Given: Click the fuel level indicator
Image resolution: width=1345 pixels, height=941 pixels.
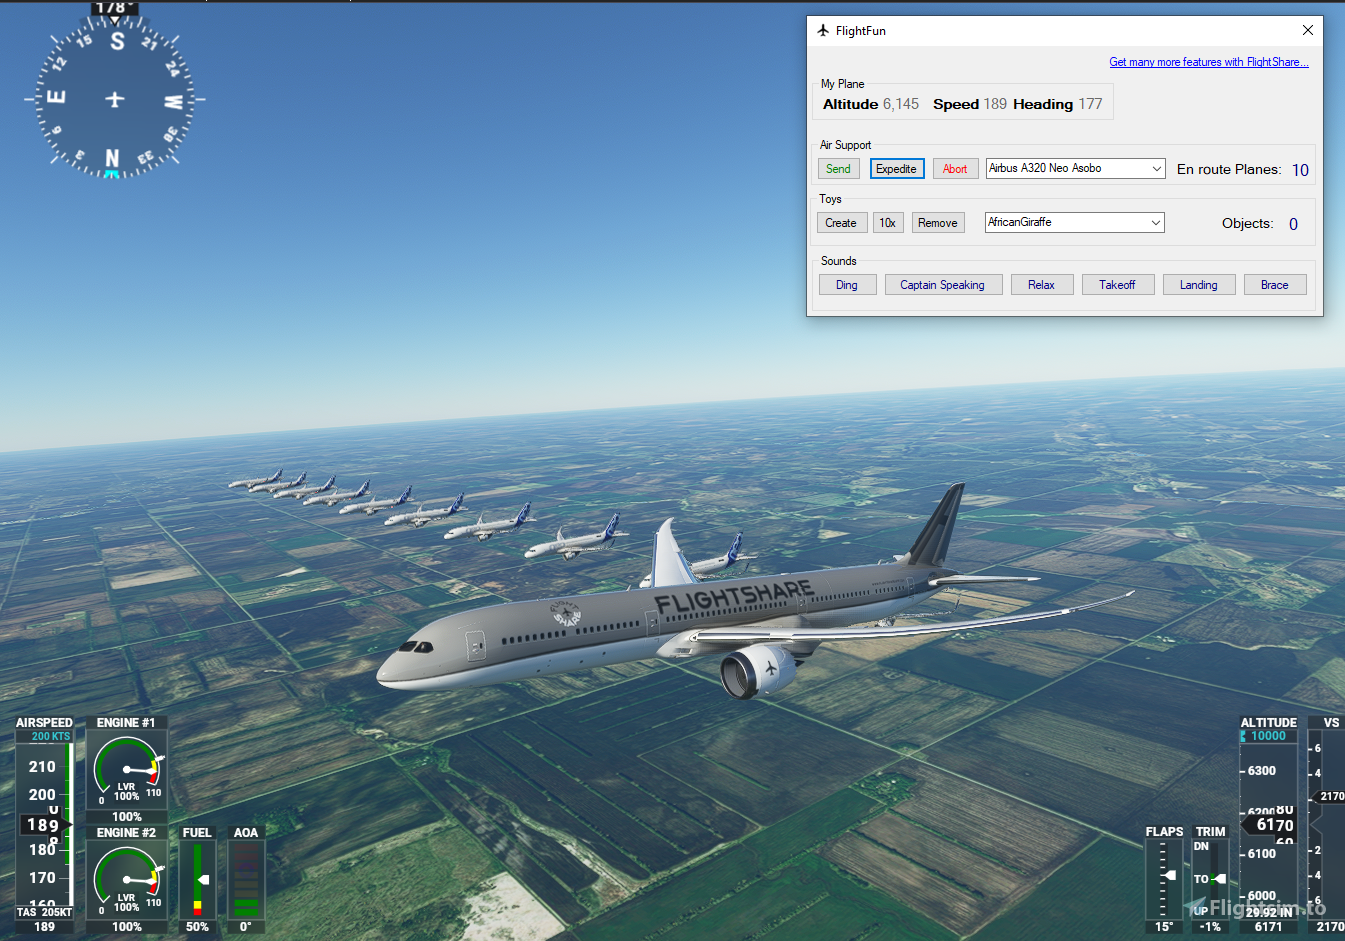Looking at the screenshot, I should pyautogui.click(x=197, y=880).
